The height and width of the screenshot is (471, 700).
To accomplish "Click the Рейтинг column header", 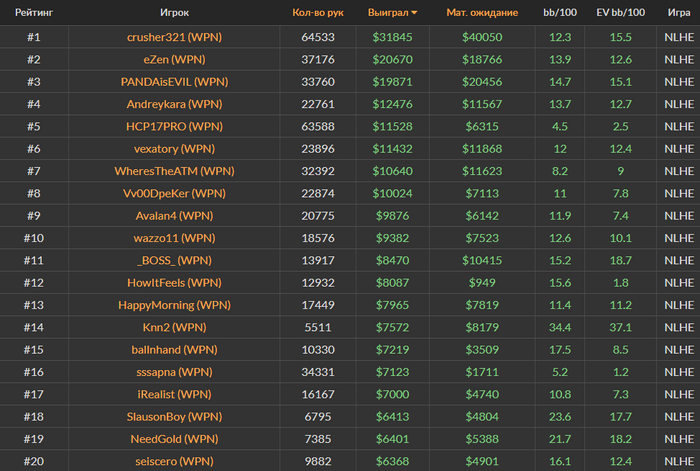I will click(34, 13).
